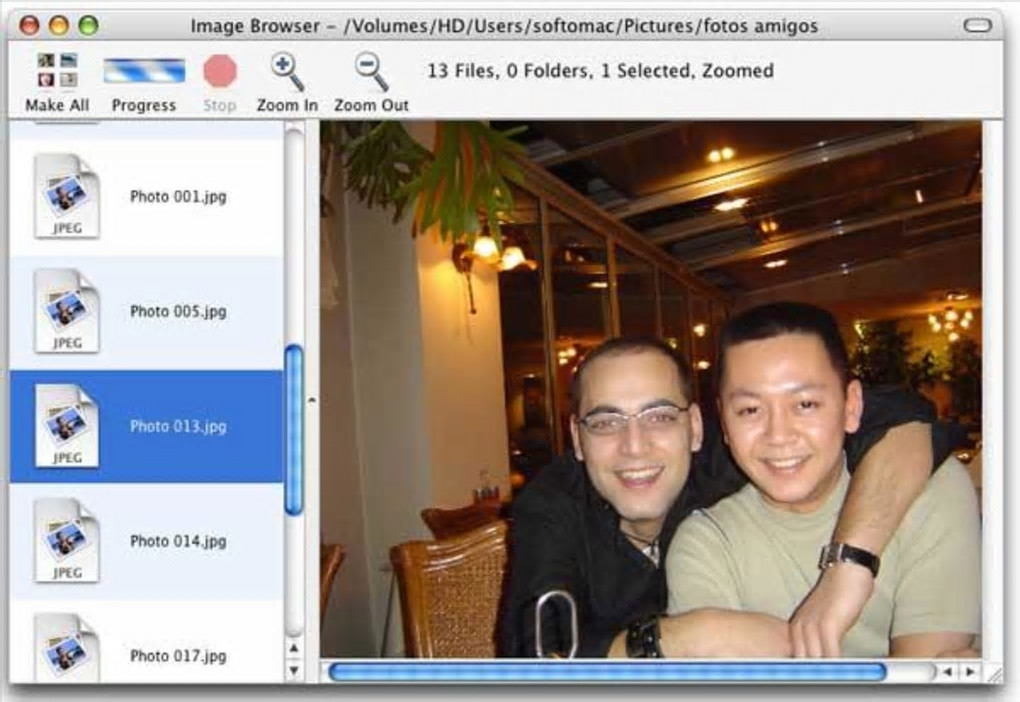
Task: Click the file list scroll down arrow
Action: point(294,670)
